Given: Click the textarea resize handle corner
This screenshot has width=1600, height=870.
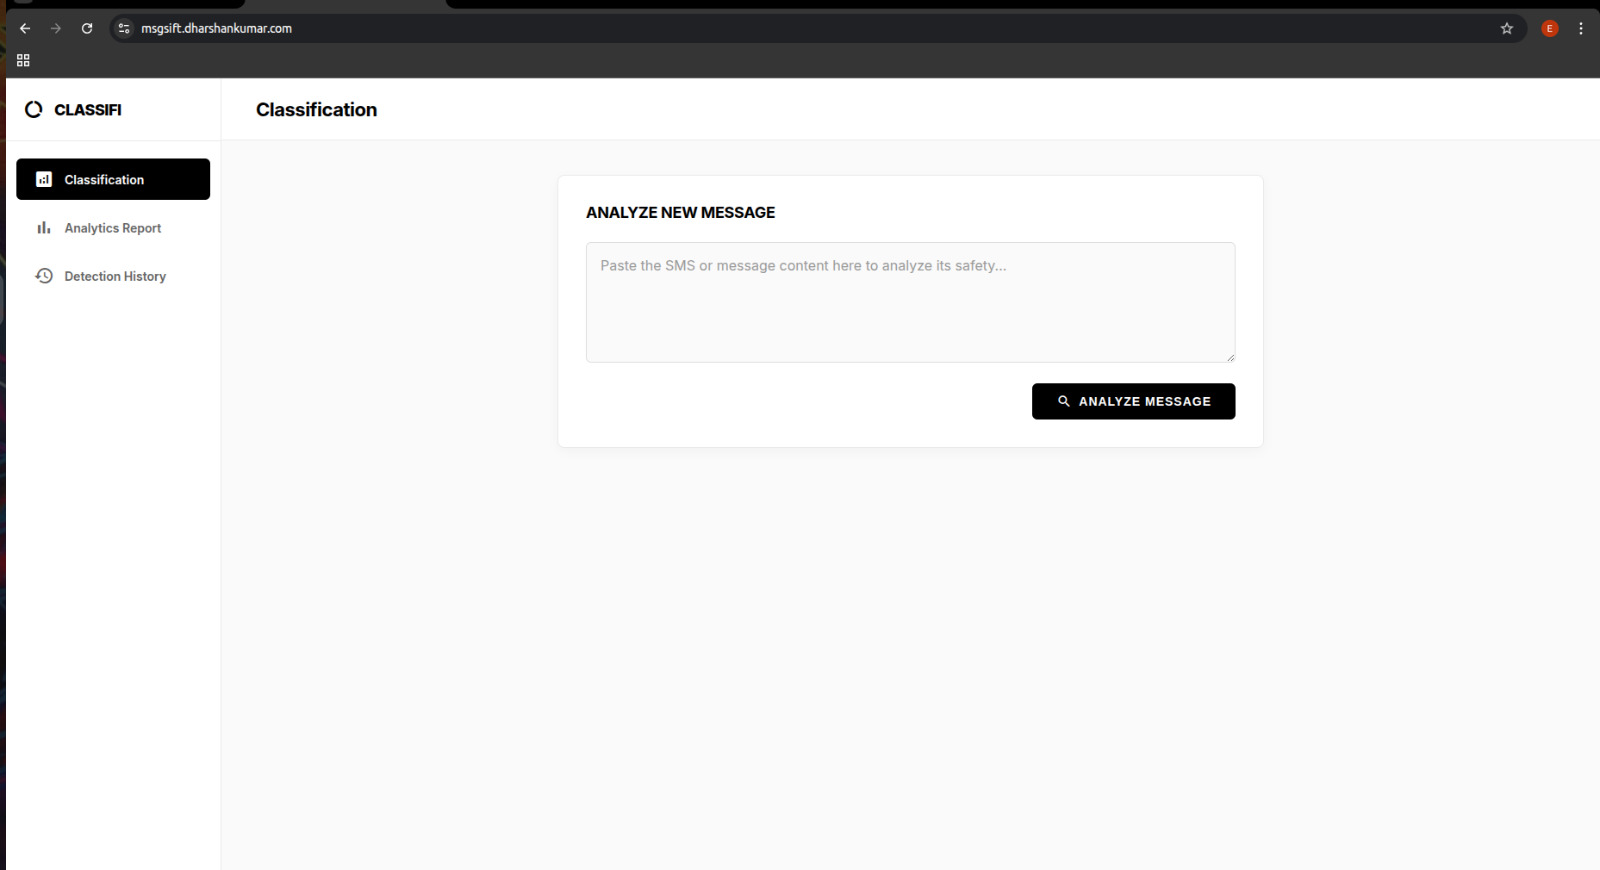Looking at the screenshot, I should [1230, 357].
